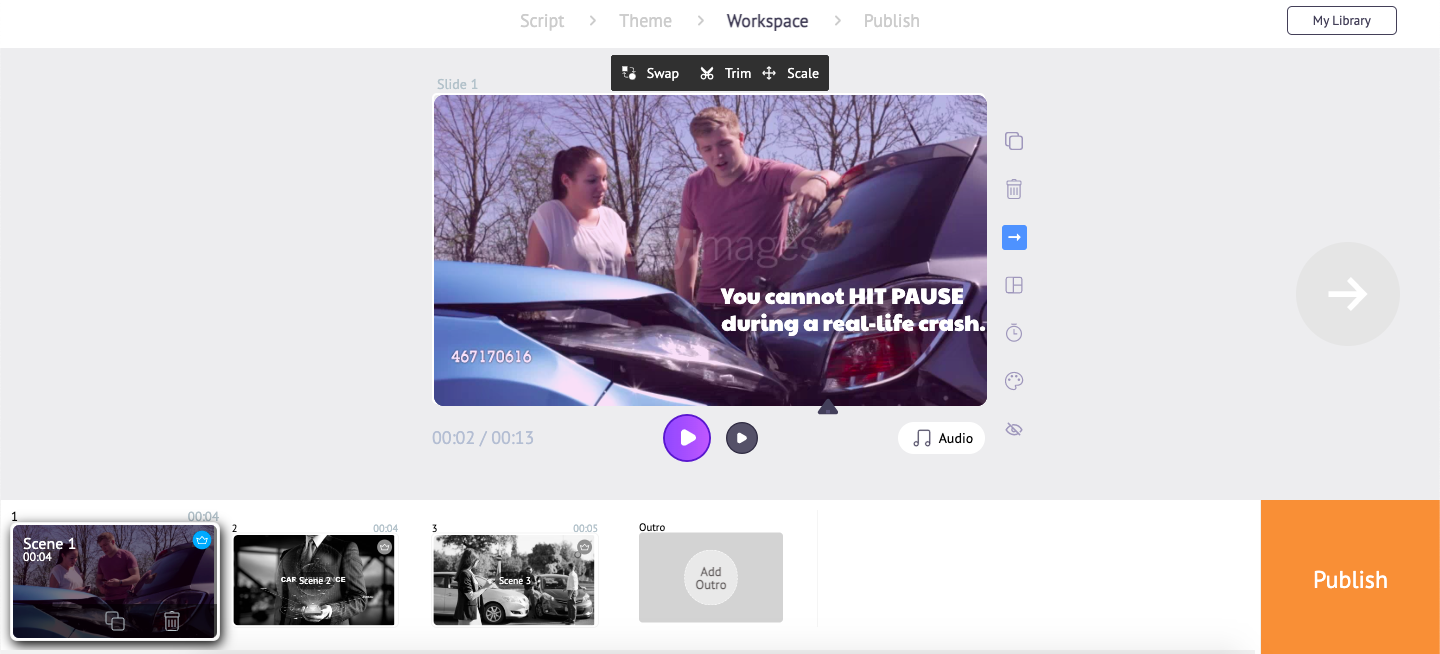
Task: Open scene transition settings via blue arrow icon
Action: pyautogui.click(x=1014, y=237)
